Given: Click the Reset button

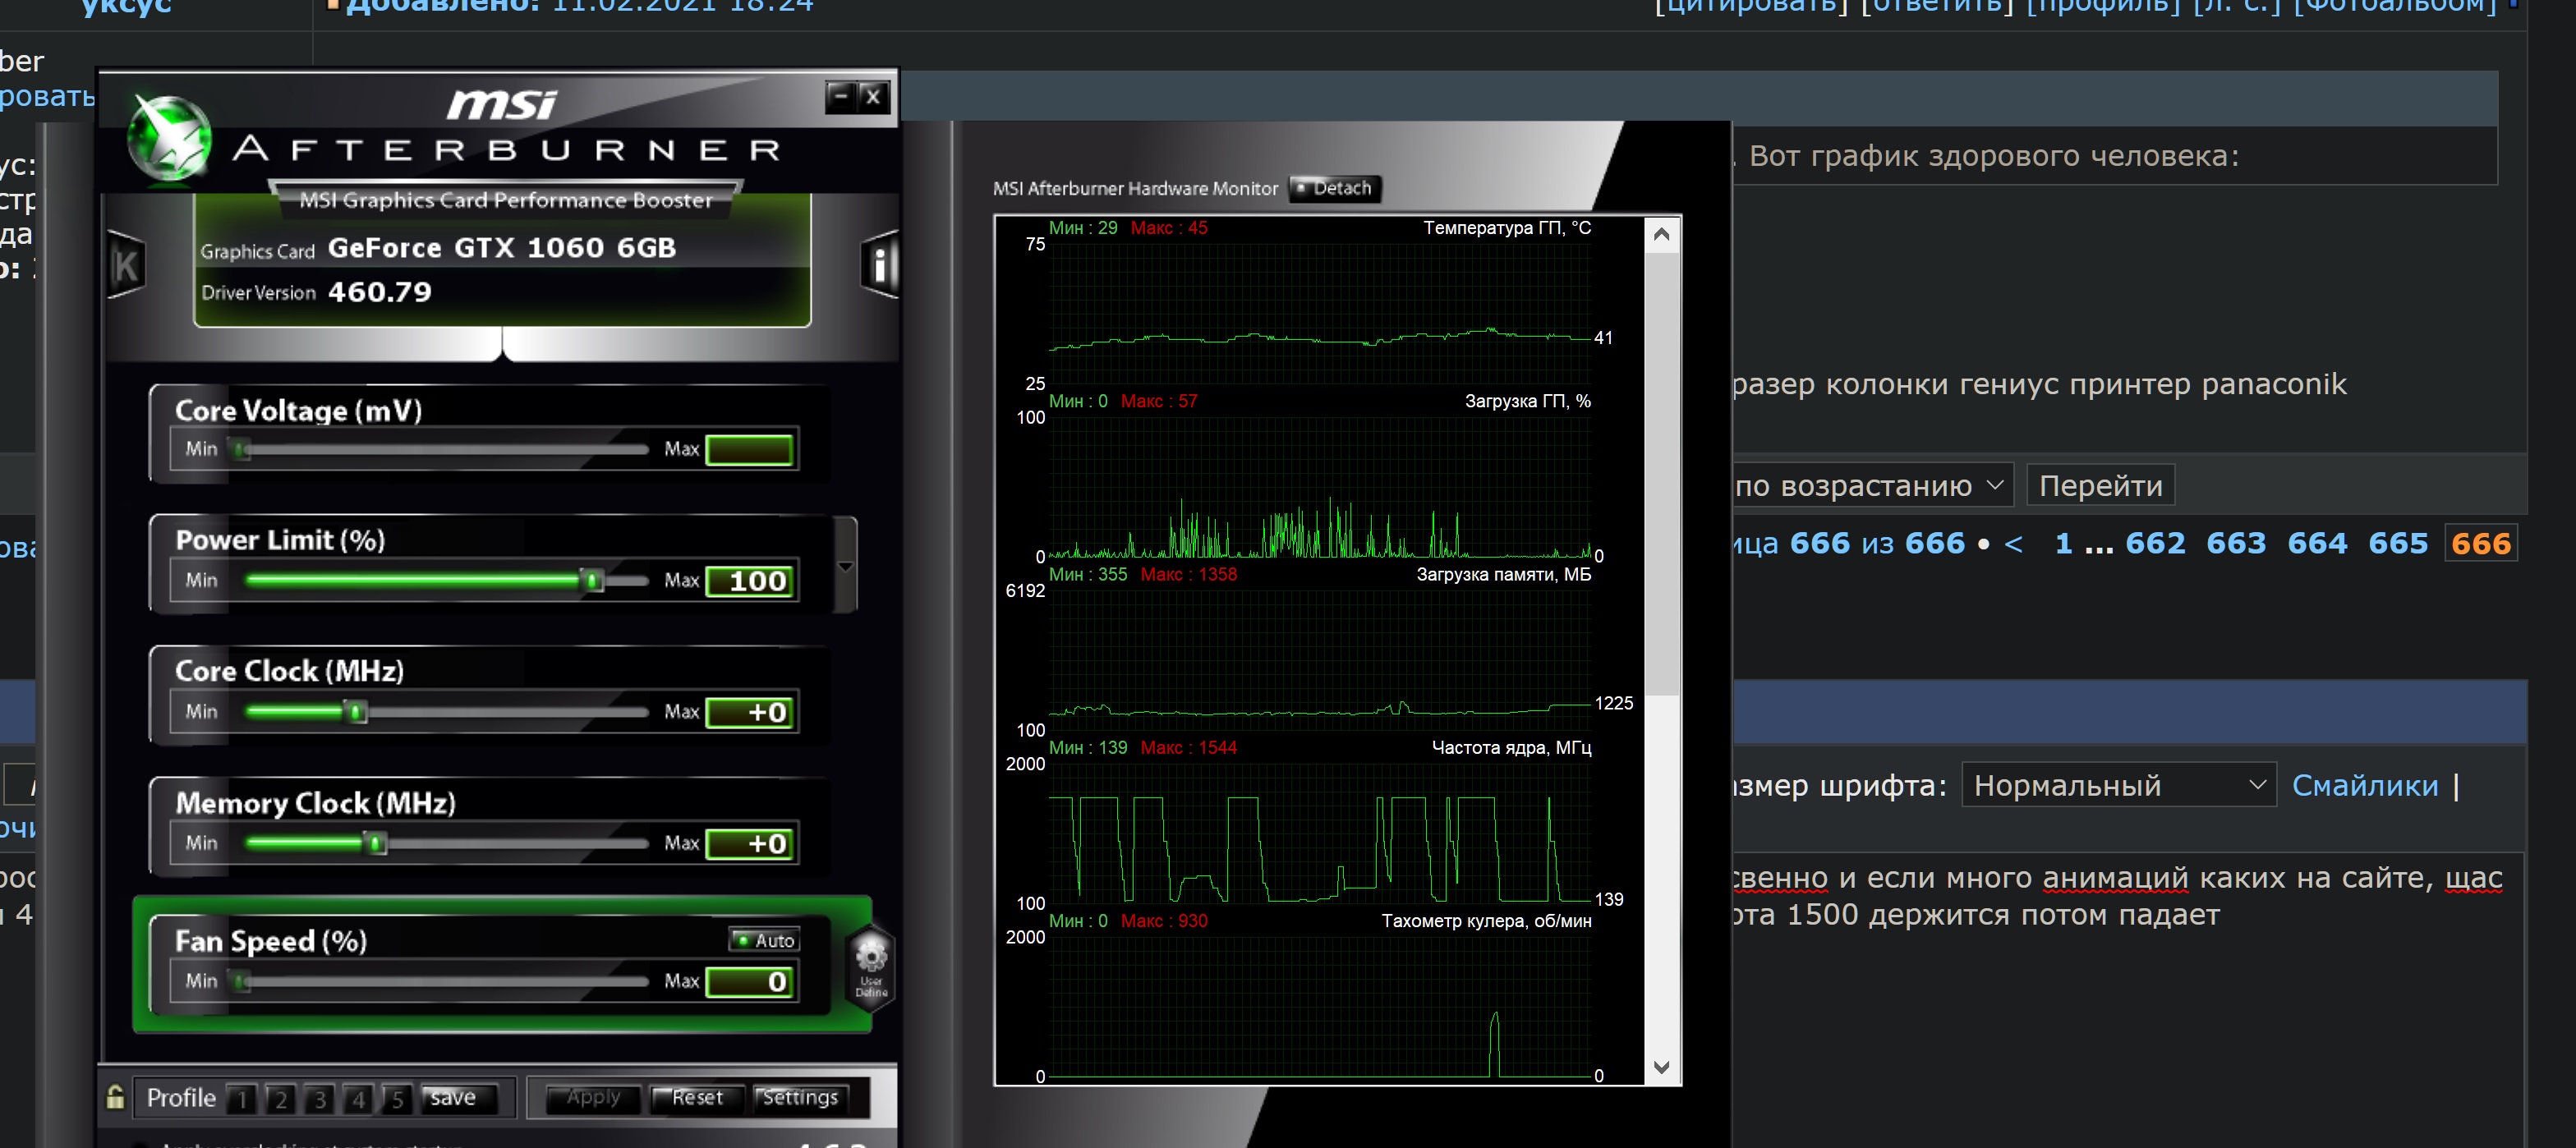Looking at the screenshot, I should [x=696, y=1098].
